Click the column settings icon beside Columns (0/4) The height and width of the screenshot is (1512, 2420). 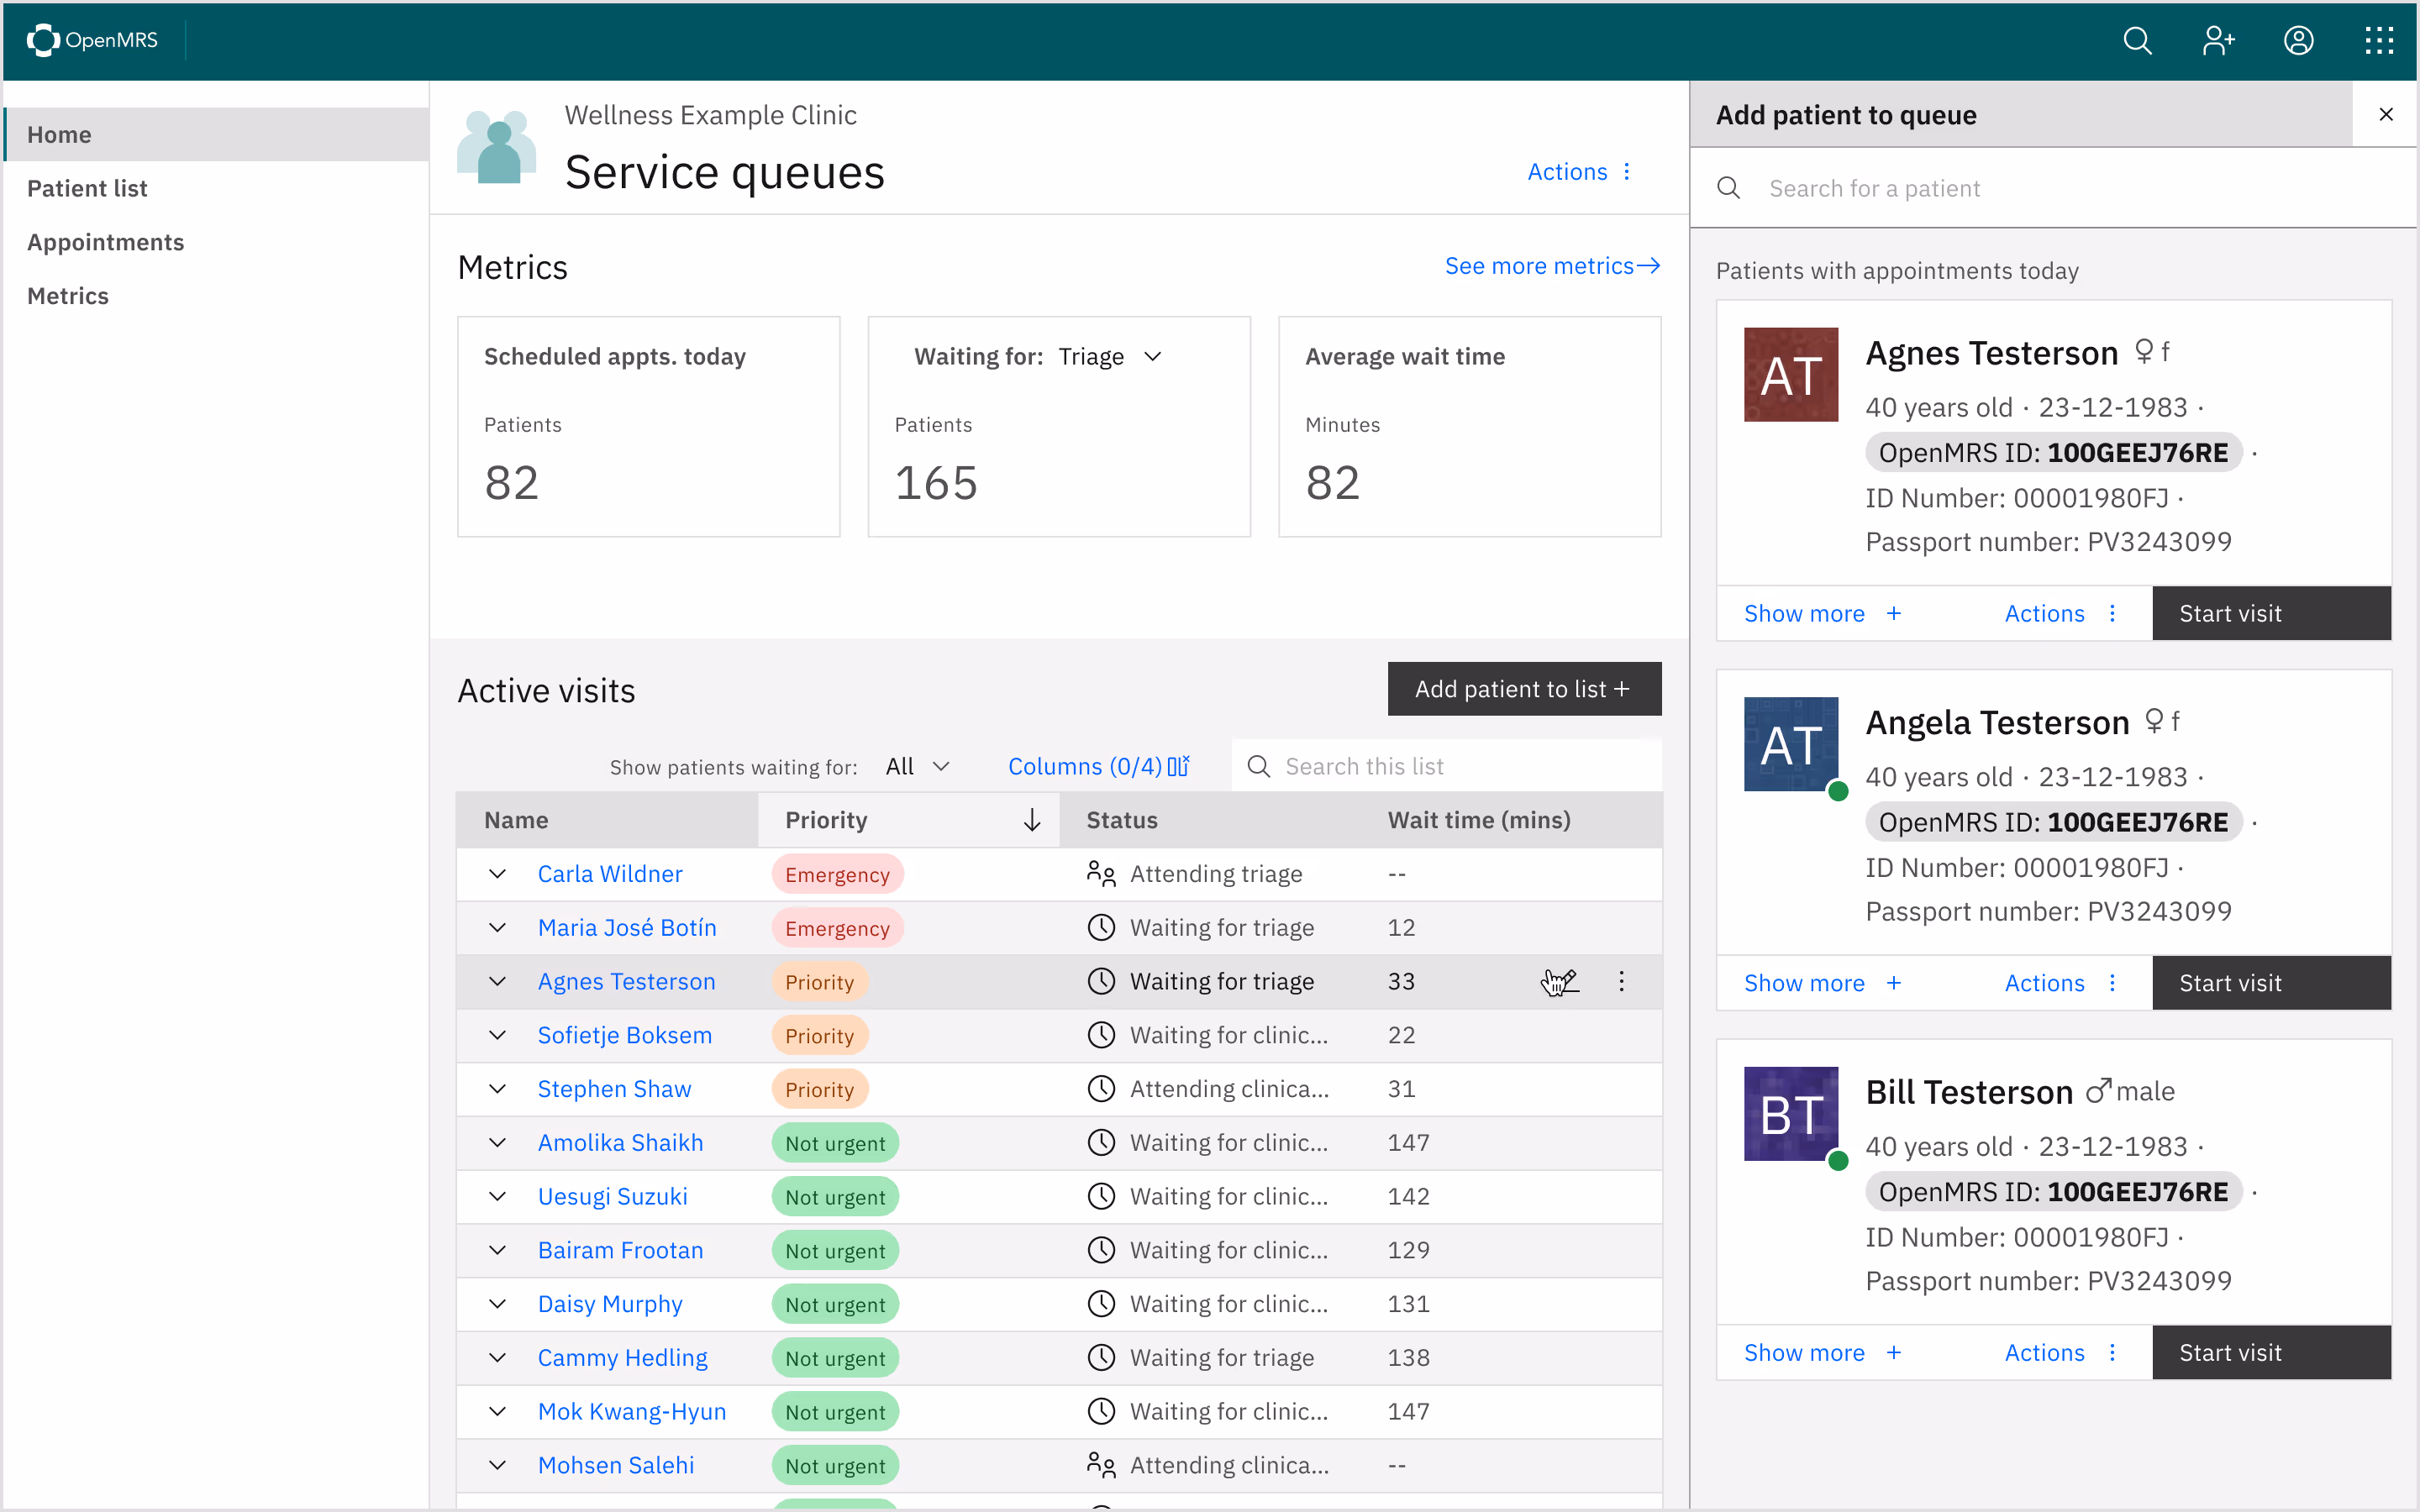(1178, 766)
